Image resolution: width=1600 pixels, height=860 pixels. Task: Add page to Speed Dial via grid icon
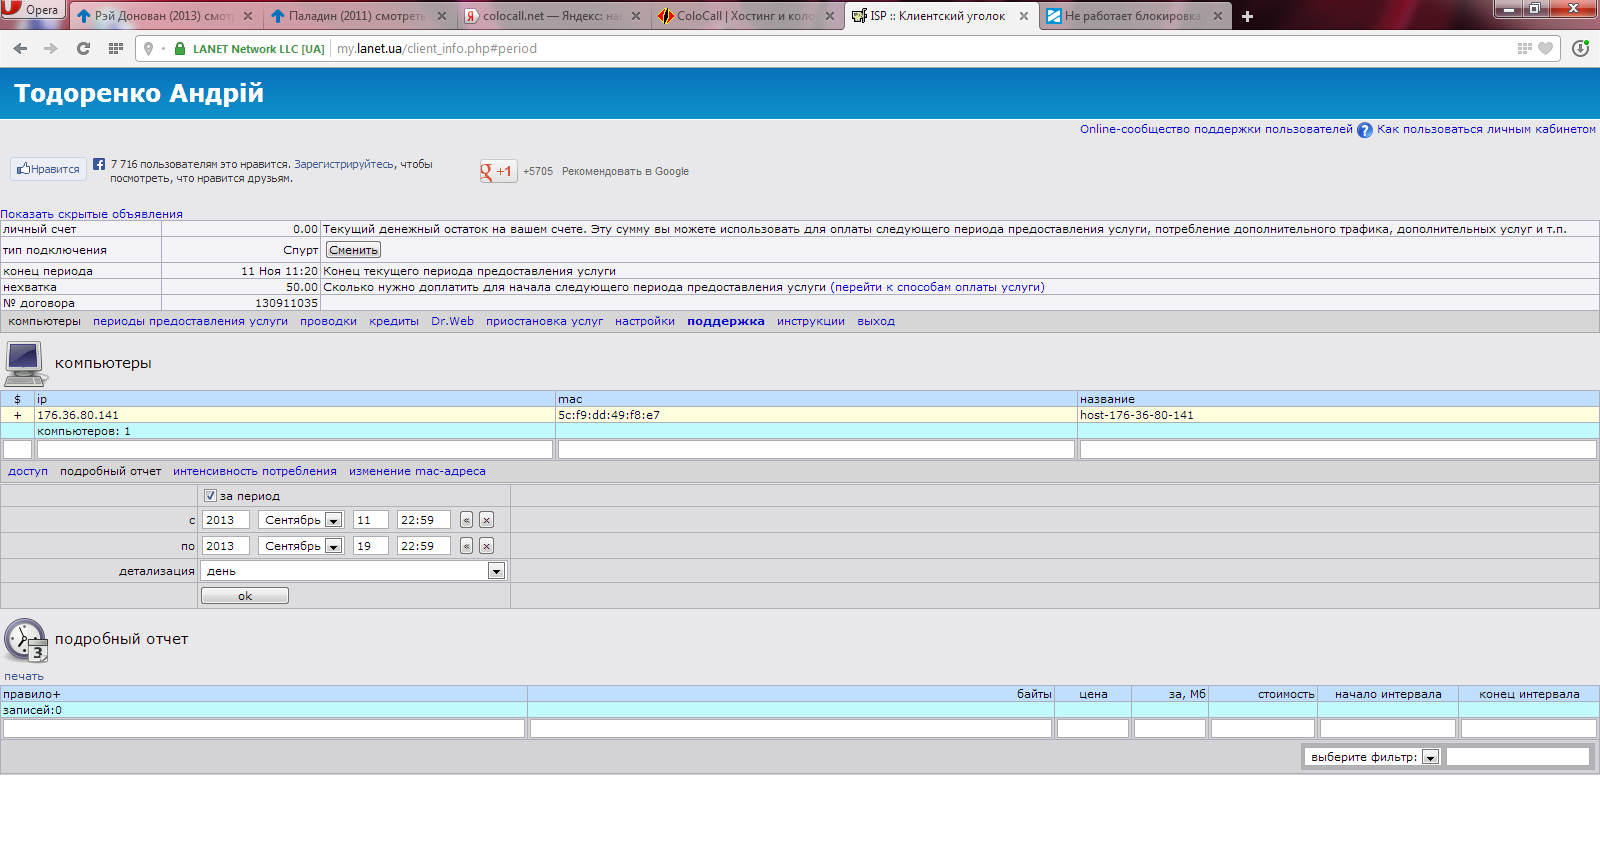point(1525,48)
